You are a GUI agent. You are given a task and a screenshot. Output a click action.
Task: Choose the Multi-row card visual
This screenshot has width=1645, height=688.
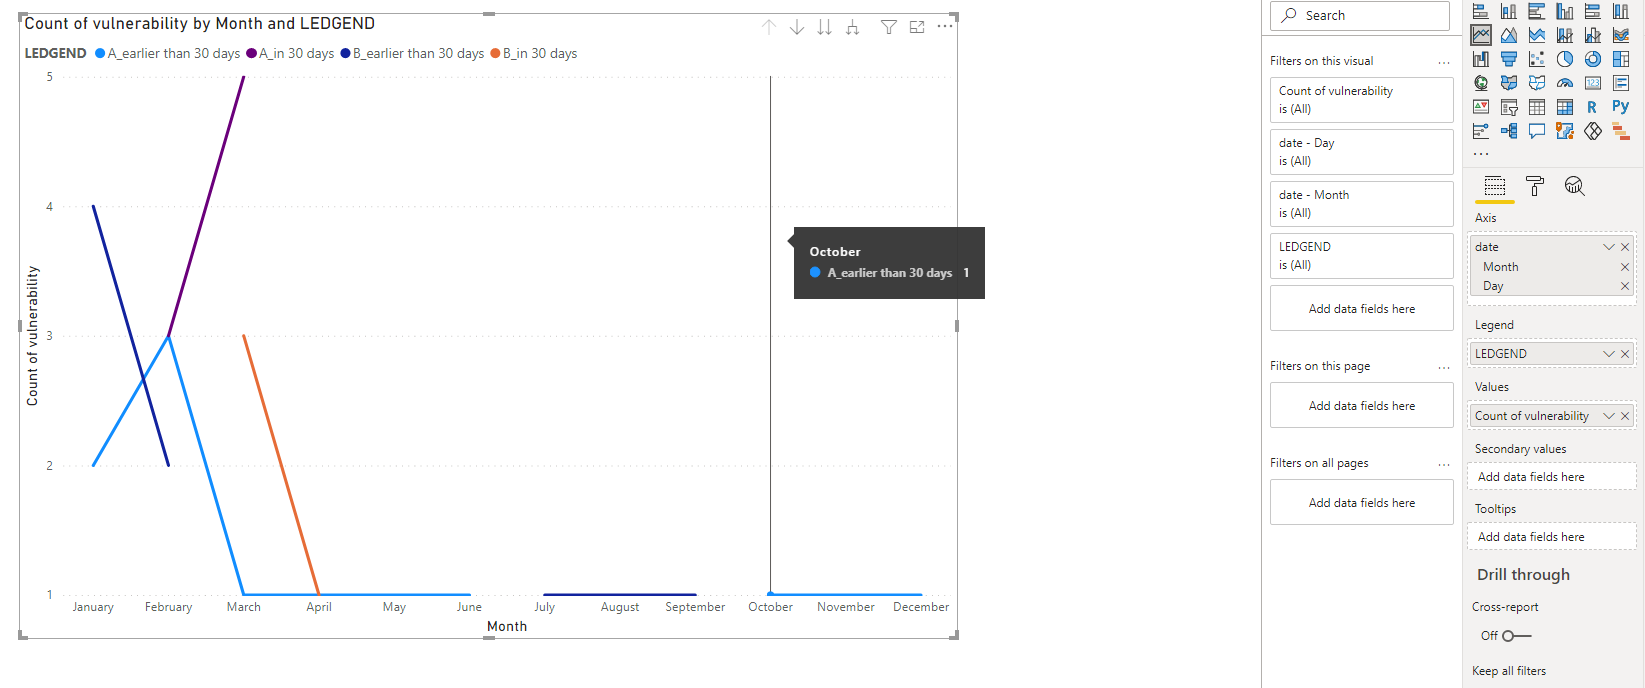[1621, 83]
